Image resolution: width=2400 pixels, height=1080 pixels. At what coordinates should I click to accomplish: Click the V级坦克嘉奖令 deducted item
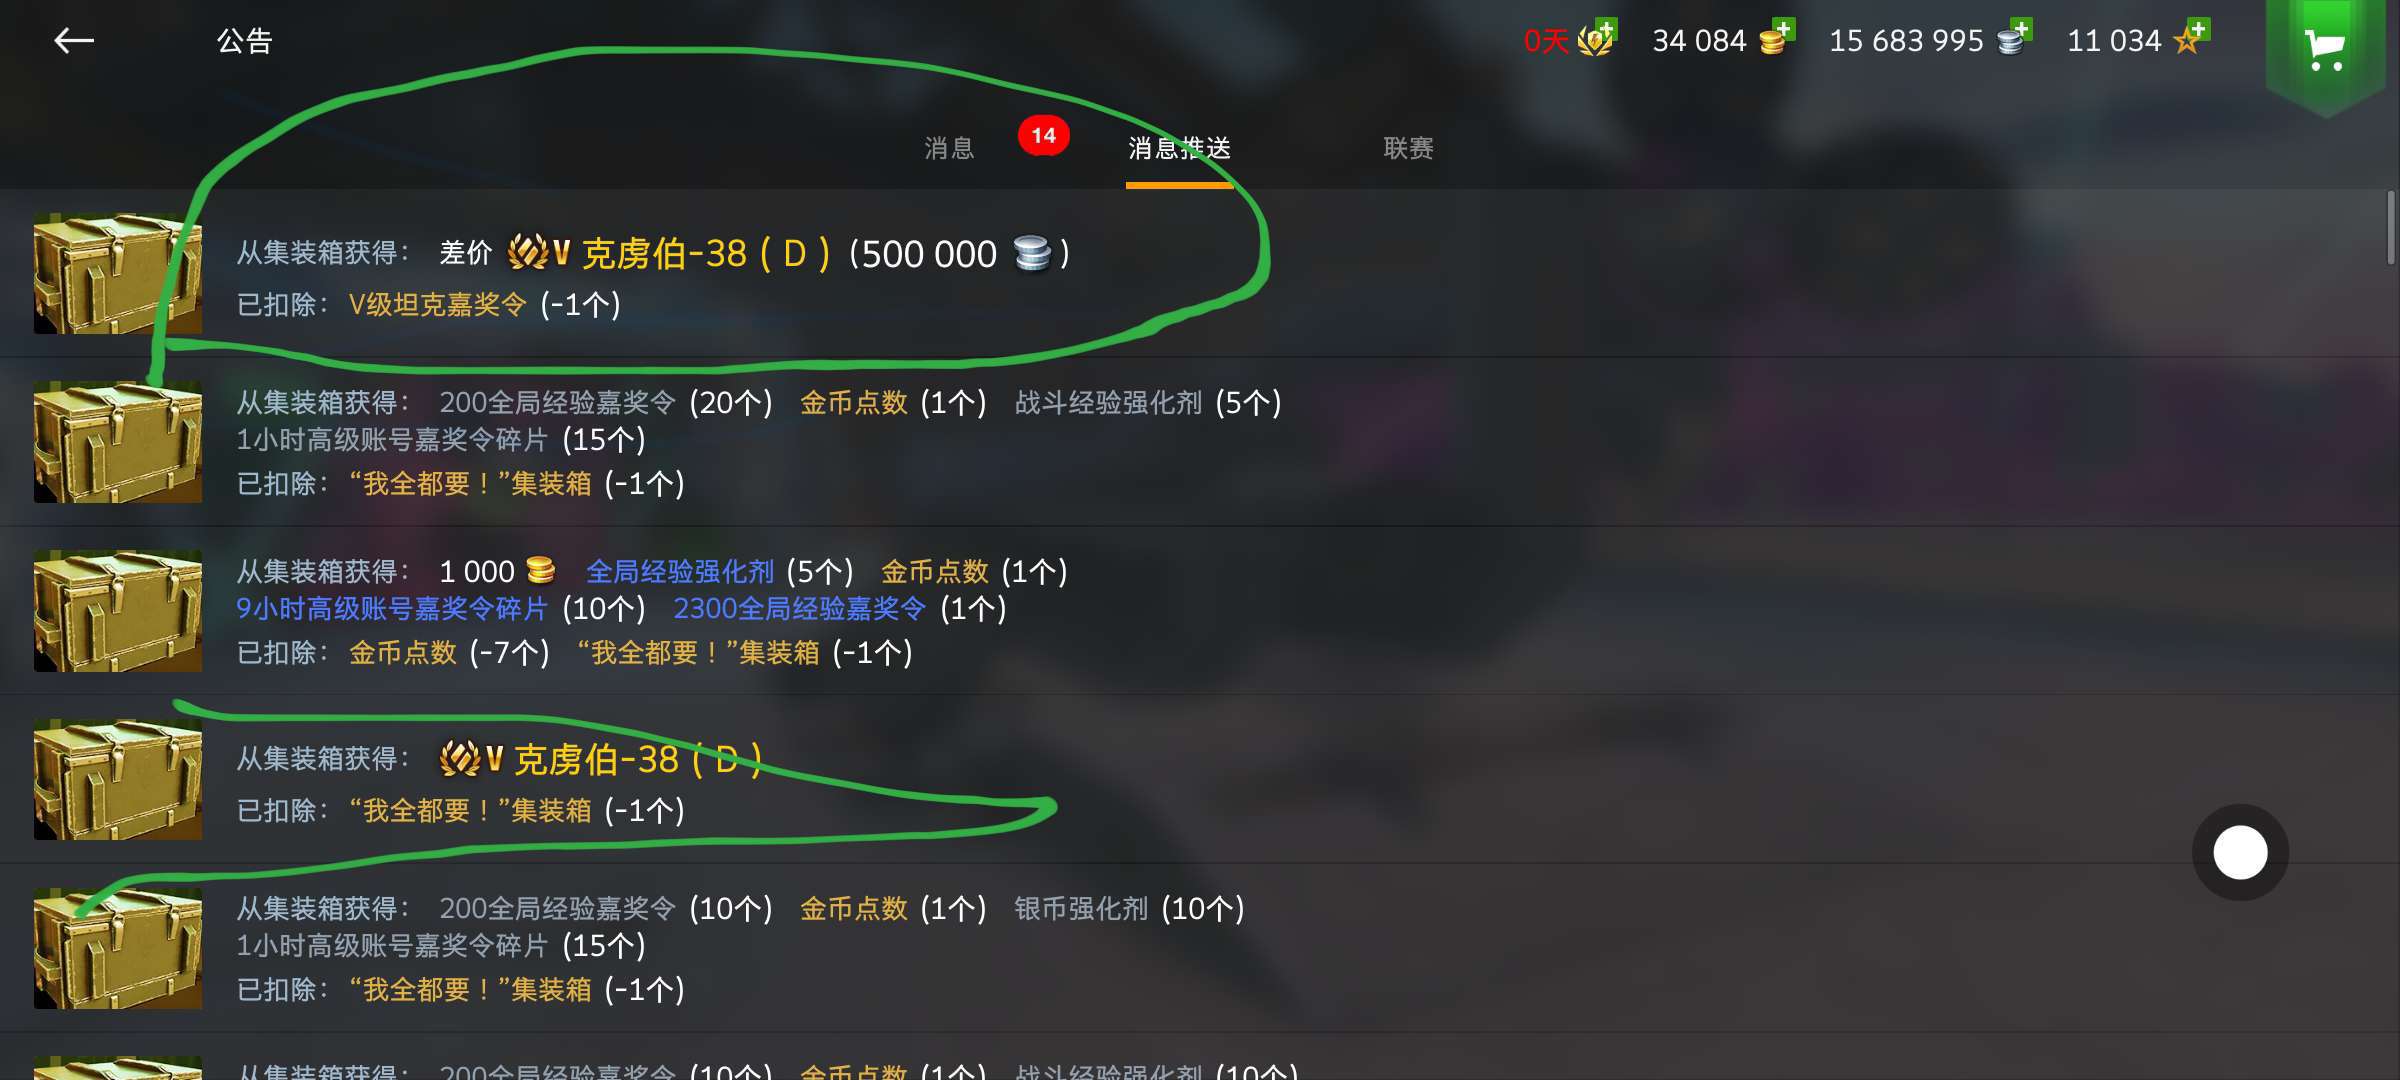437,304
